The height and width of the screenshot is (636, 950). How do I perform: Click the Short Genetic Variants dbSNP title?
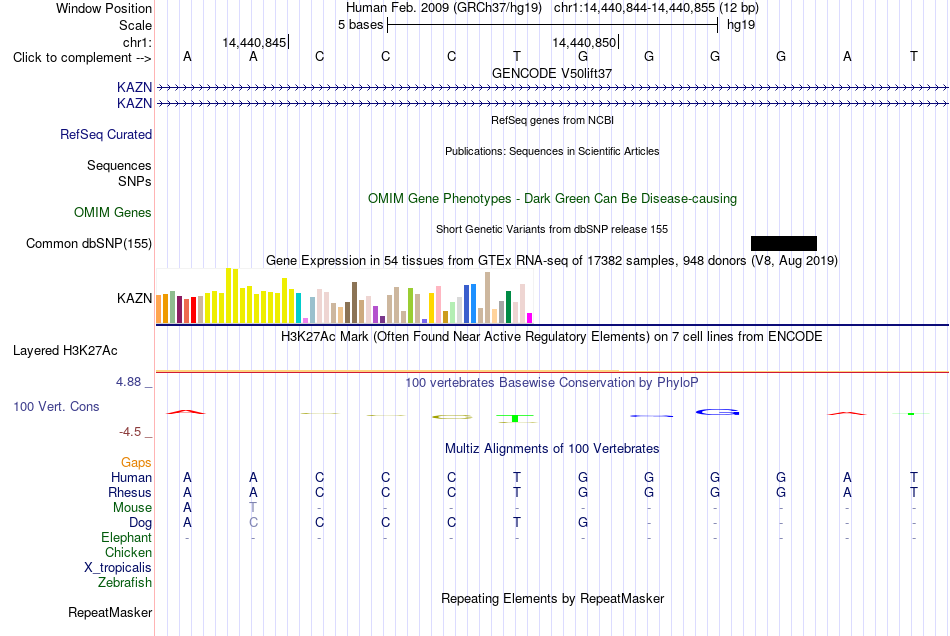[552, 230]
